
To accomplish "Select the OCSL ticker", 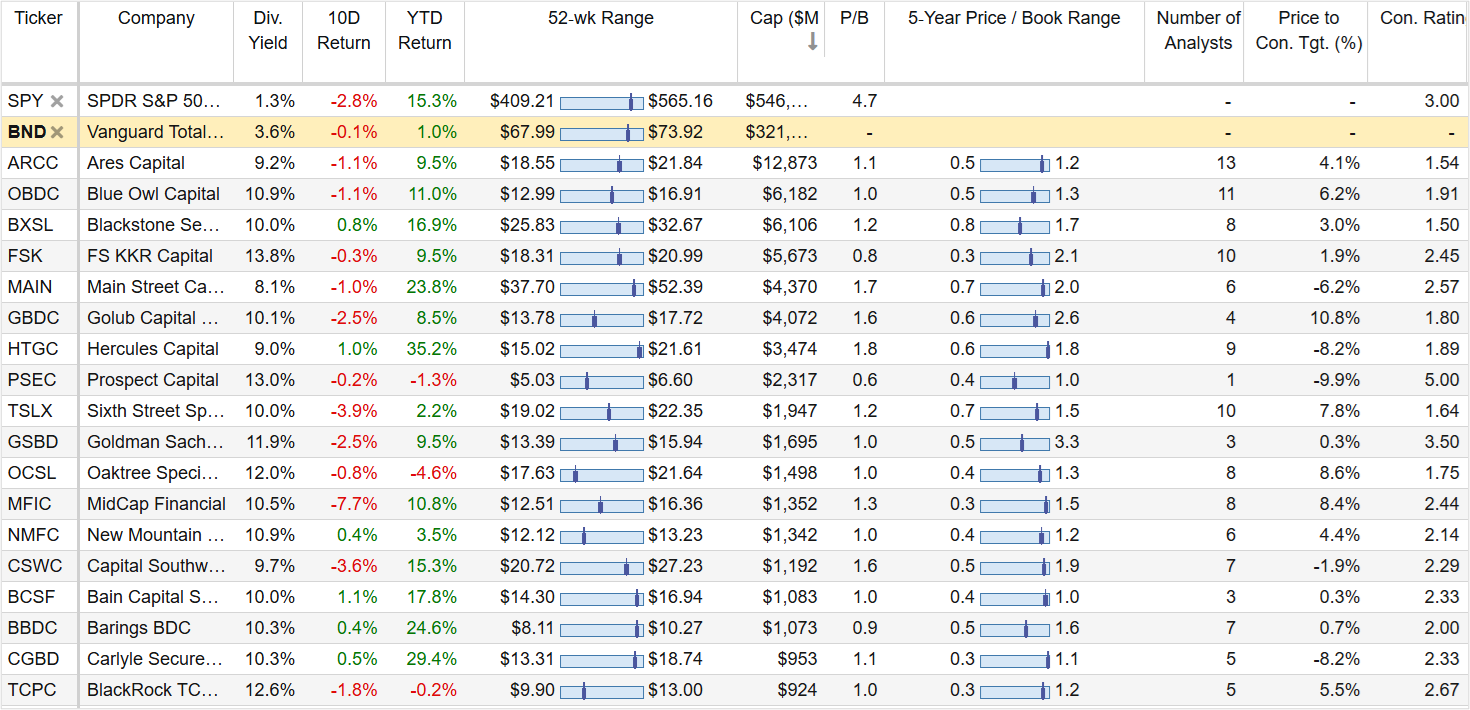I will click(32, 473).
